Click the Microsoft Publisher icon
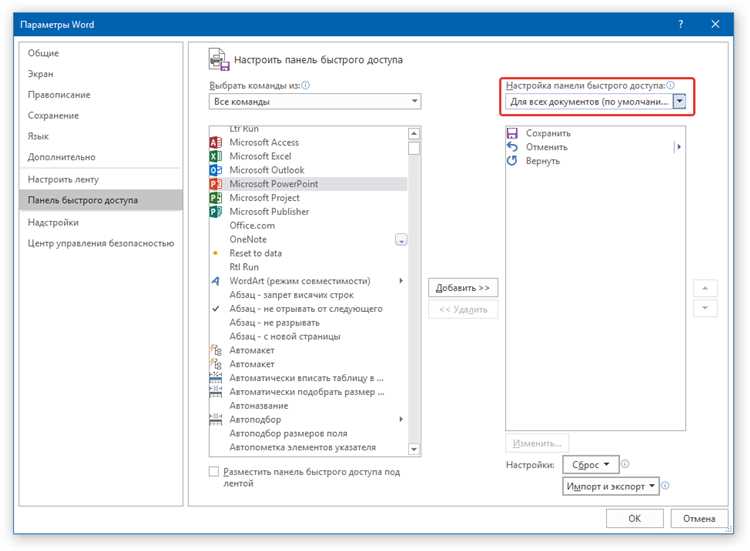Screen dimensions: 750x551 pyautogui.click(x=216, y=211)
